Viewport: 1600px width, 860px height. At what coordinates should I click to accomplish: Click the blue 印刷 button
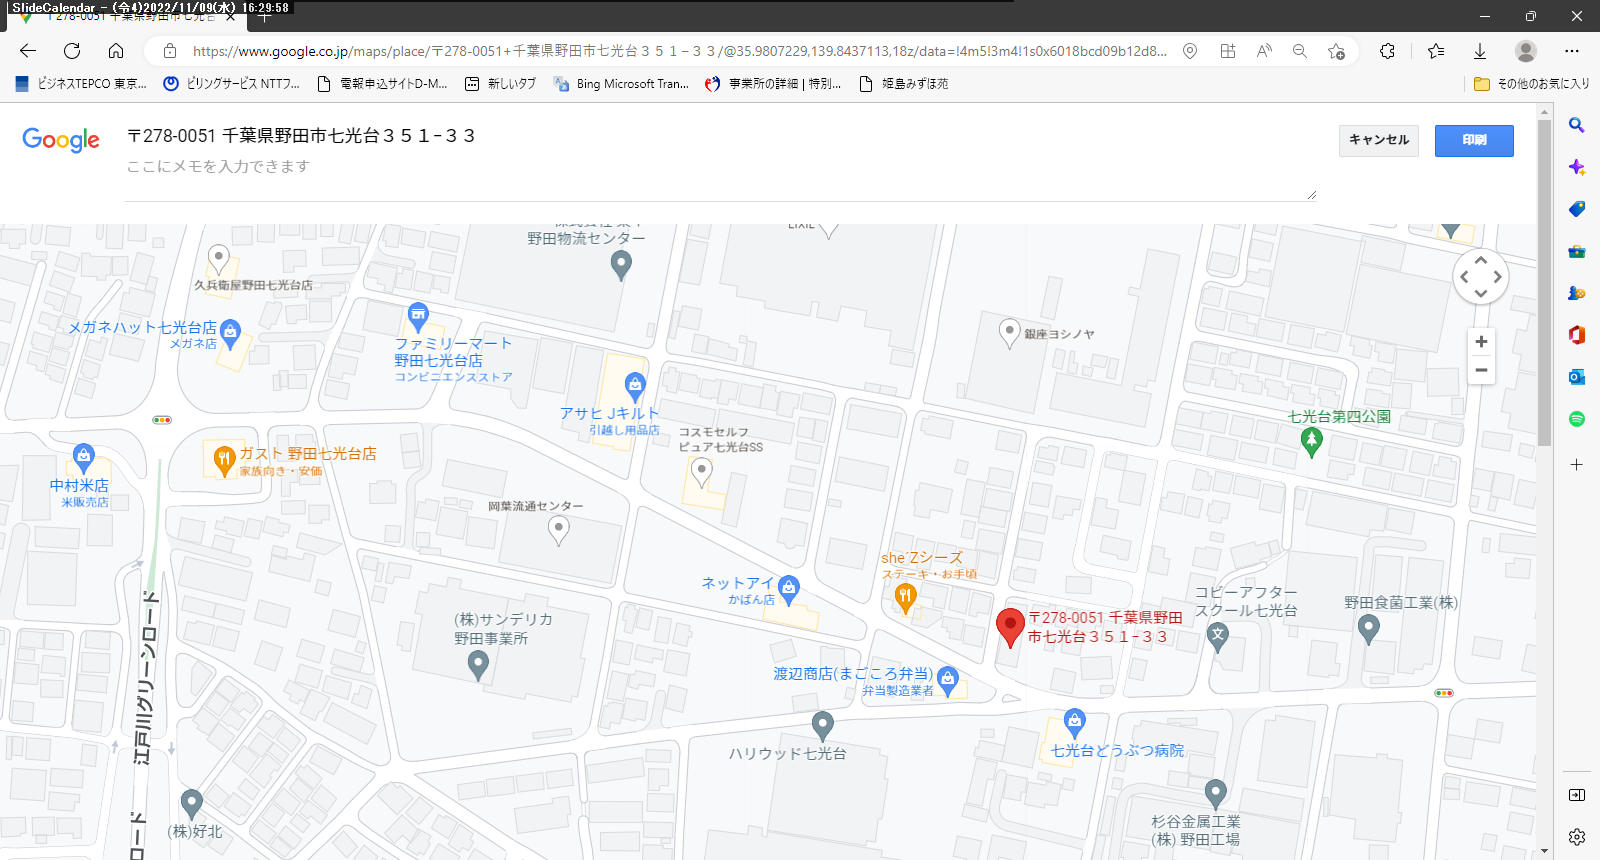[1474, 140]
